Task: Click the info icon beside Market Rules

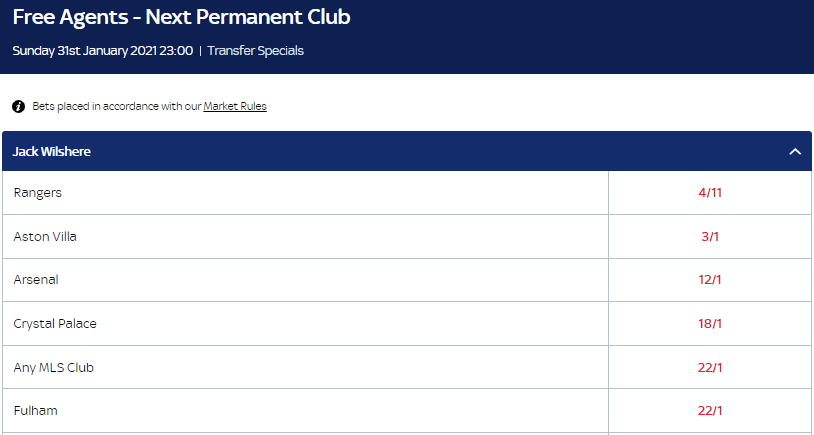Action: point(18,106)
